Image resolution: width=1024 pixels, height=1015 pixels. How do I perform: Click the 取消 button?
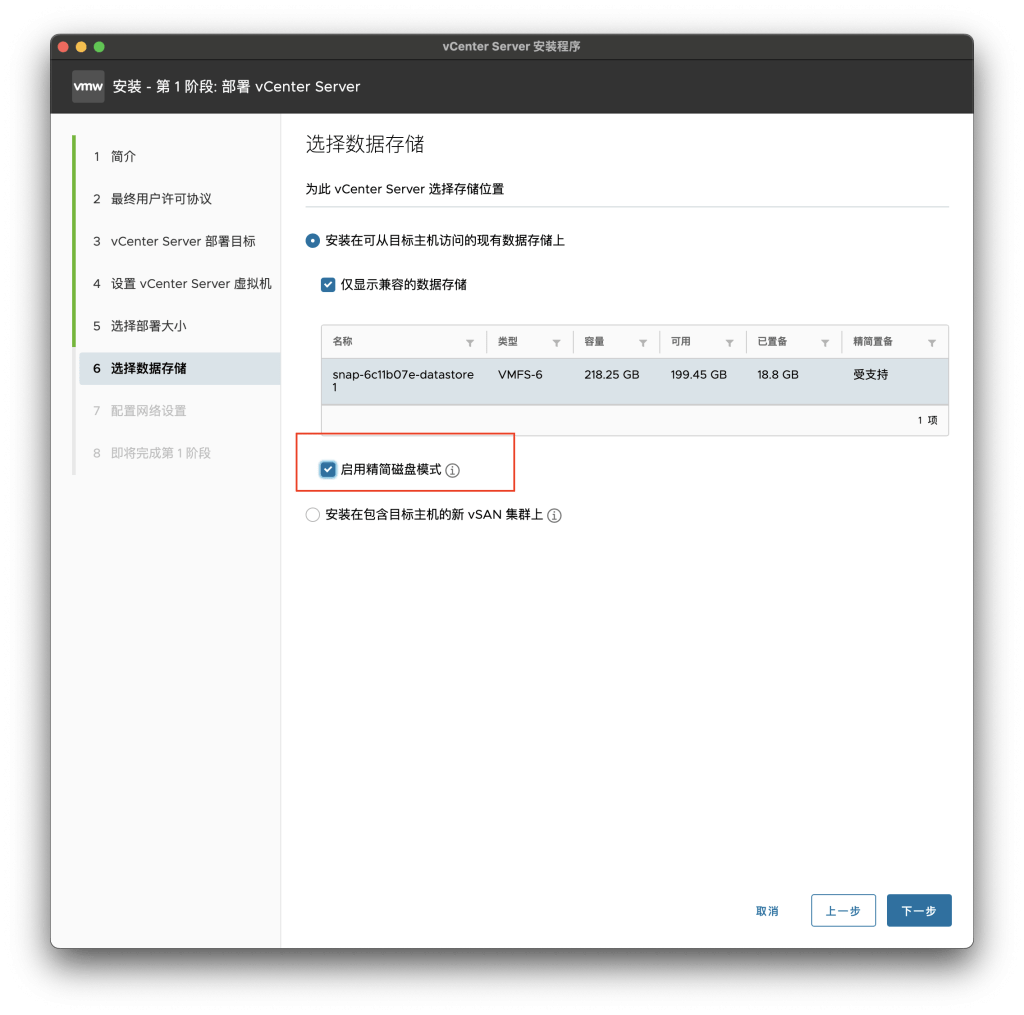point(767,911)
